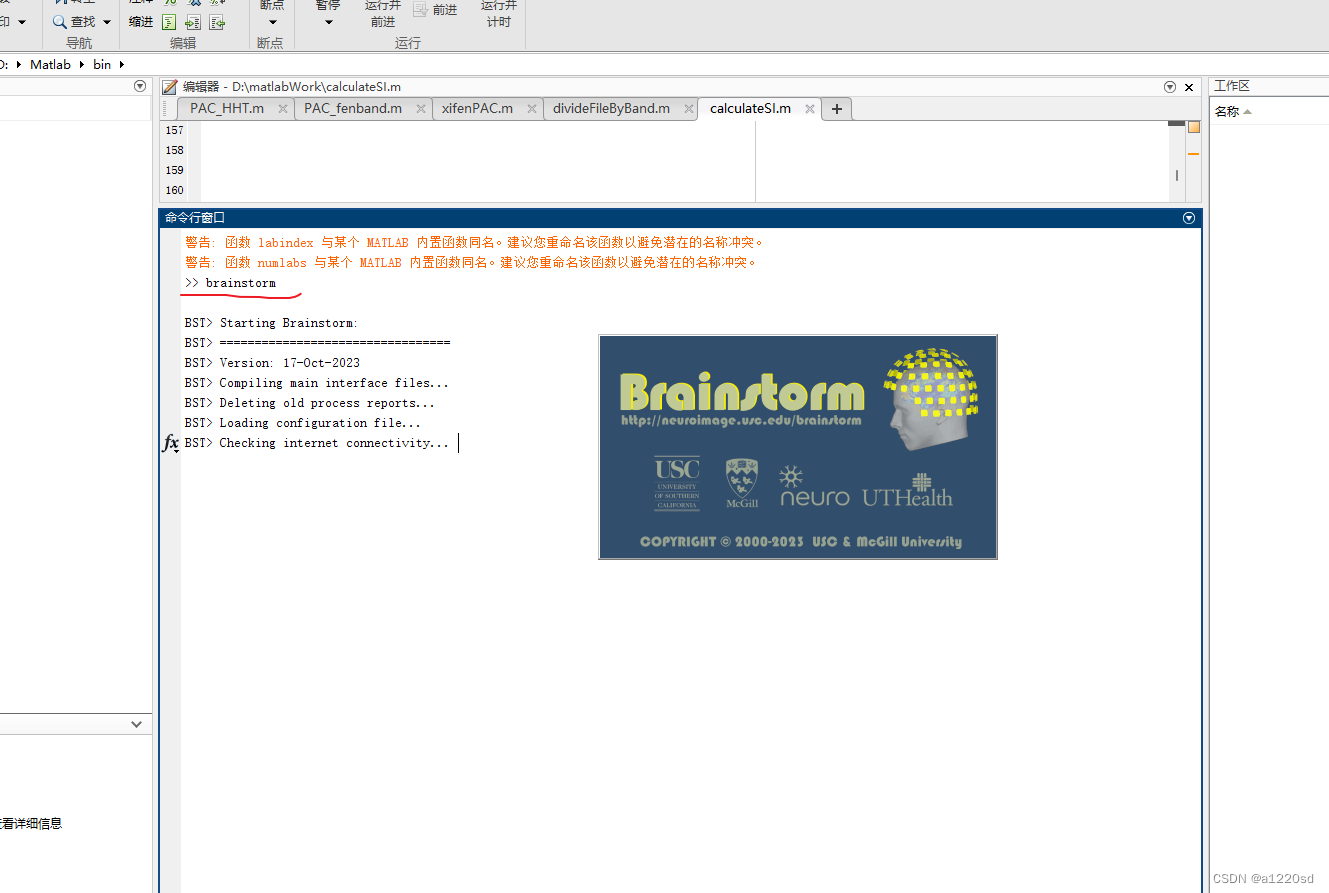Click line number 157 in editor
Viewport: 1329px width, 893px height.
click(x=174, y=130)
